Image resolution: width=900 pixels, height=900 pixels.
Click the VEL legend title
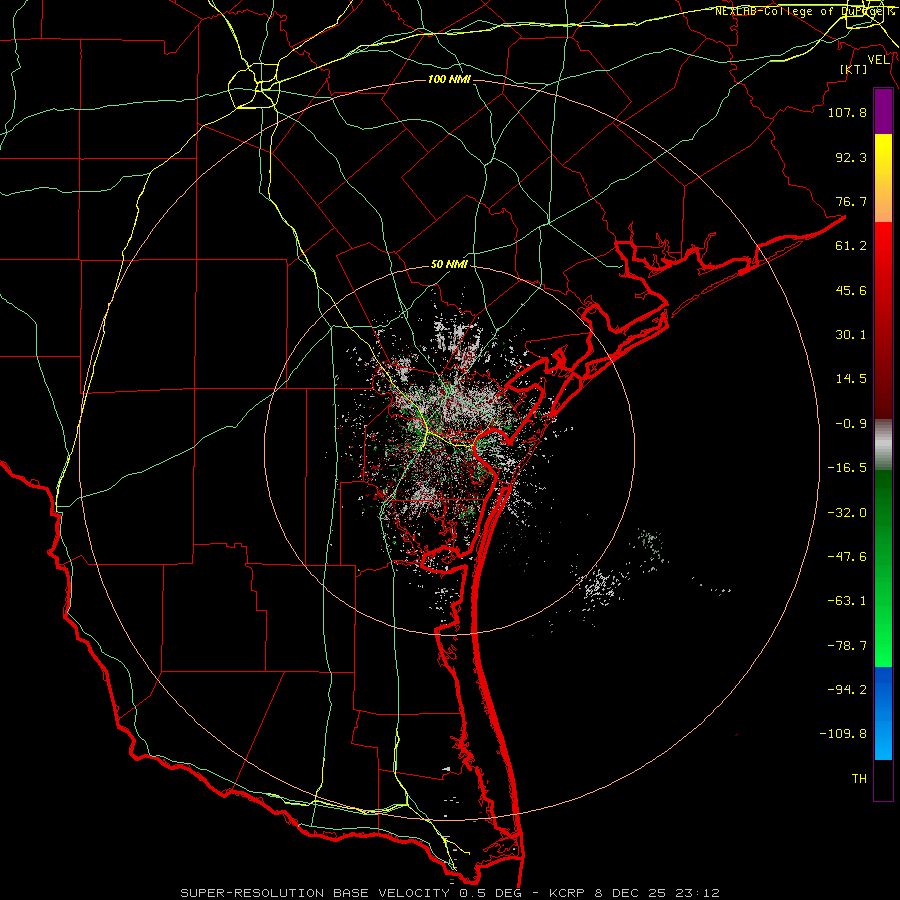pyautogui.click(x=879, y=60)
